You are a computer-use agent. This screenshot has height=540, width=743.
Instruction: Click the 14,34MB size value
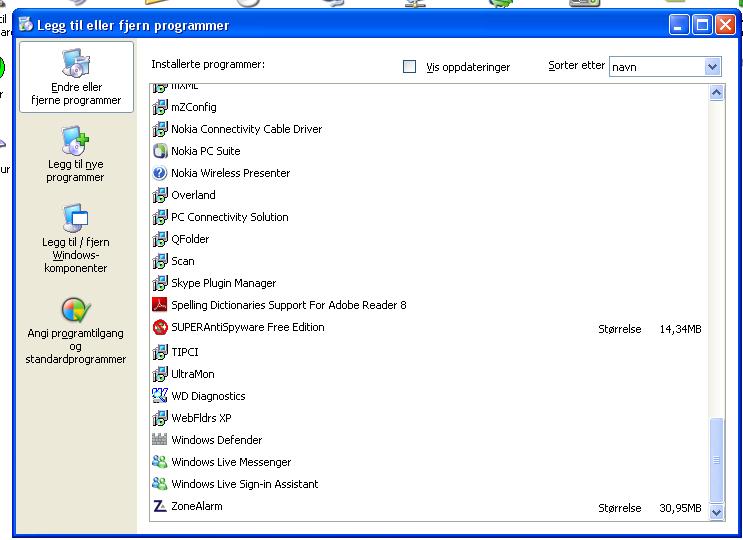[x=680, y=329]
